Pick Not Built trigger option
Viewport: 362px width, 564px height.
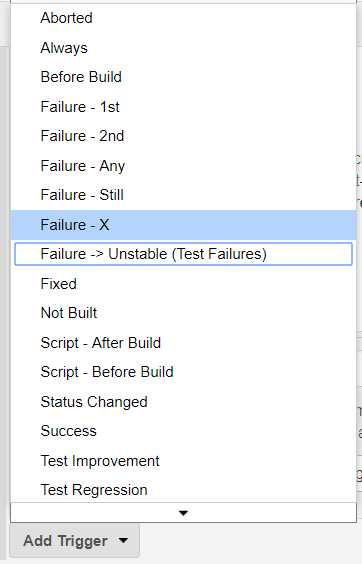(184, 313)
